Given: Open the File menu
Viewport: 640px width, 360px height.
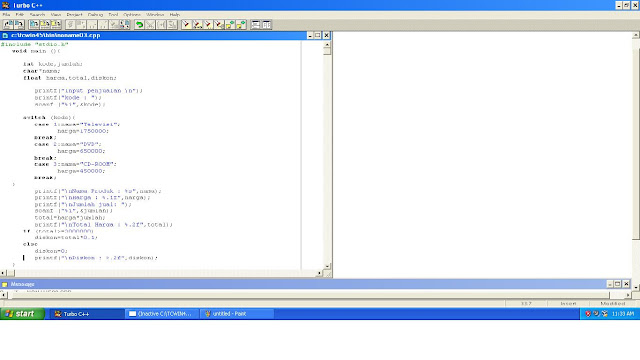Looking at the screenshot, I should click(x=6, y=15).
